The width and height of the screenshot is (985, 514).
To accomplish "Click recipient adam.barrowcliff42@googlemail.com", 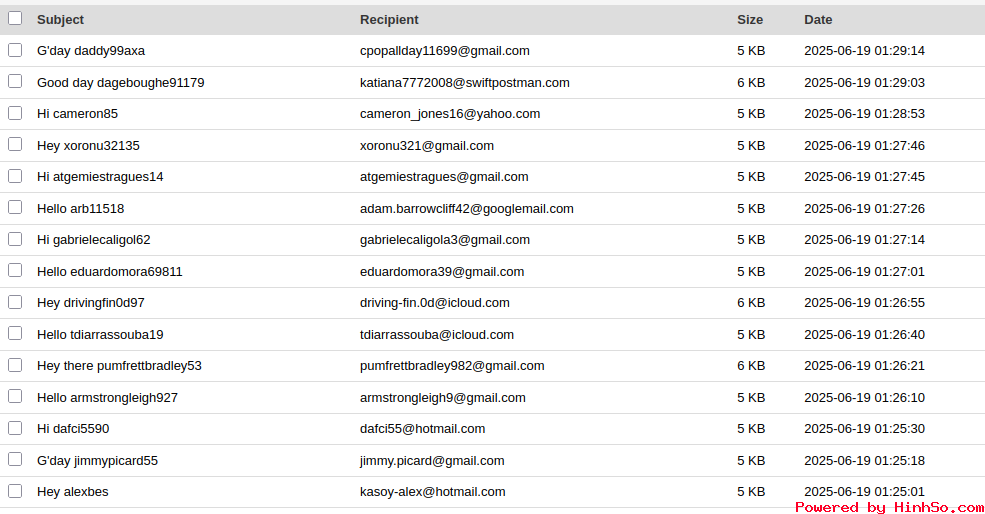I will click(x=467, y=209).
